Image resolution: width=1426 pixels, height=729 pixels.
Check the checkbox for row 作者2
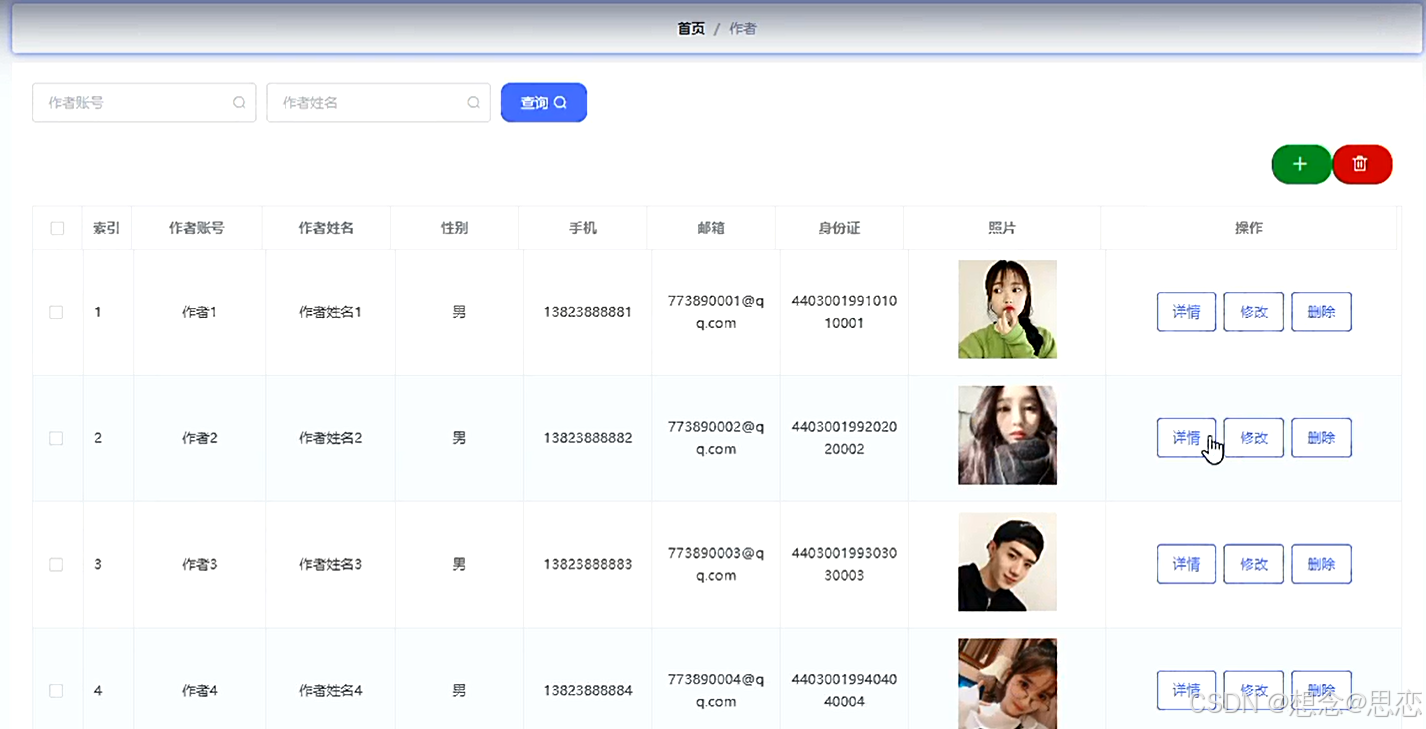coord(56,438)
